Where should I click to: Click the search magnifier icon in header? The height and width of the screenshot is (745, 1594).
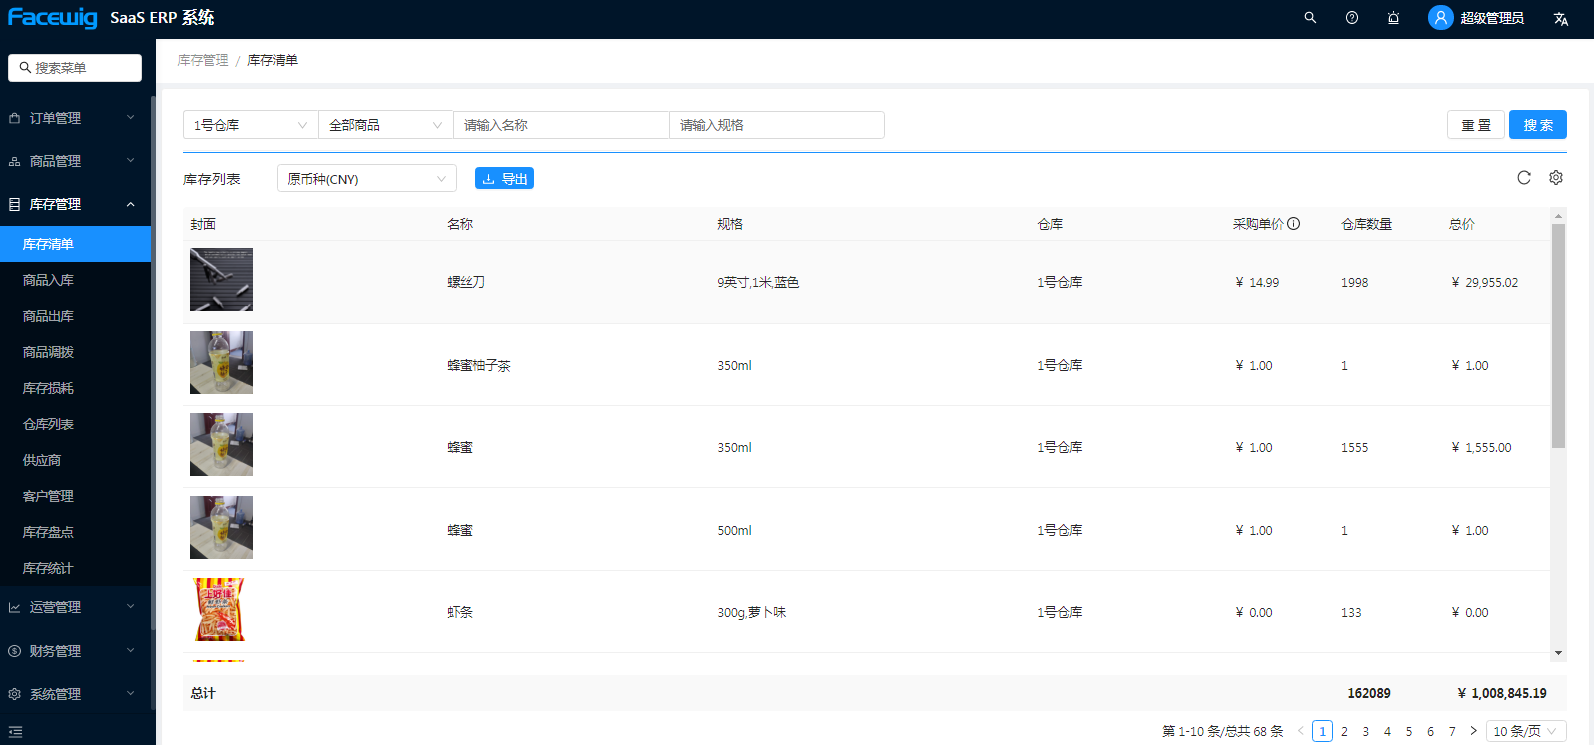pos(1310,18)
